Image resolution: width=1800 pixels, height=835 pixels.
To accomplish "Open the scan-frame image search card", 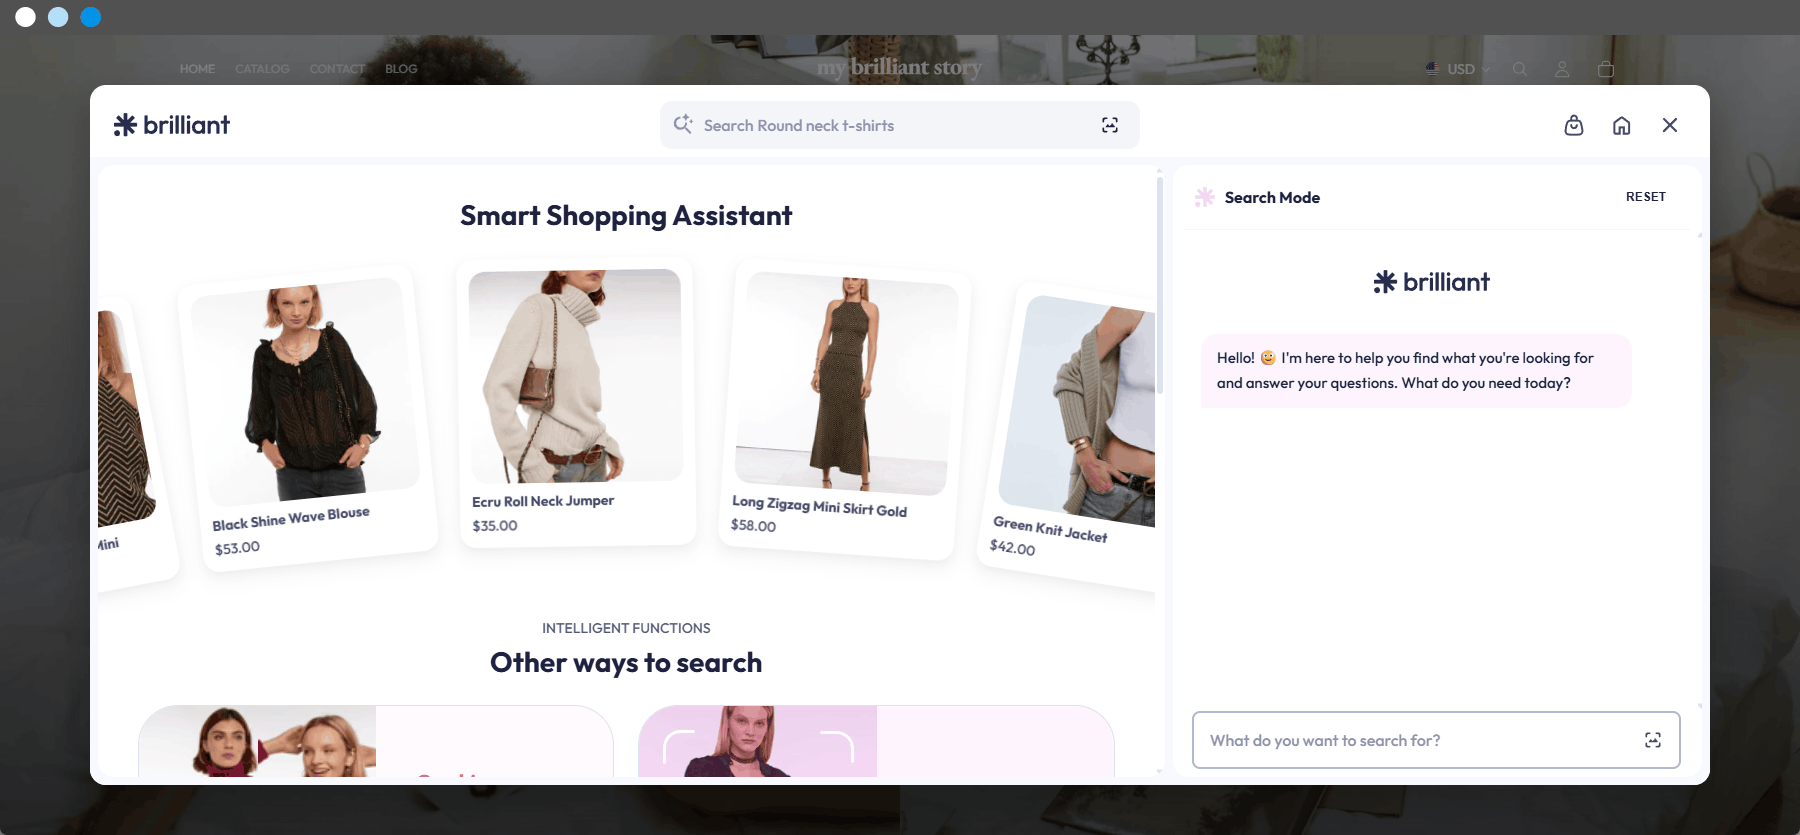I will tap(876, 741).
